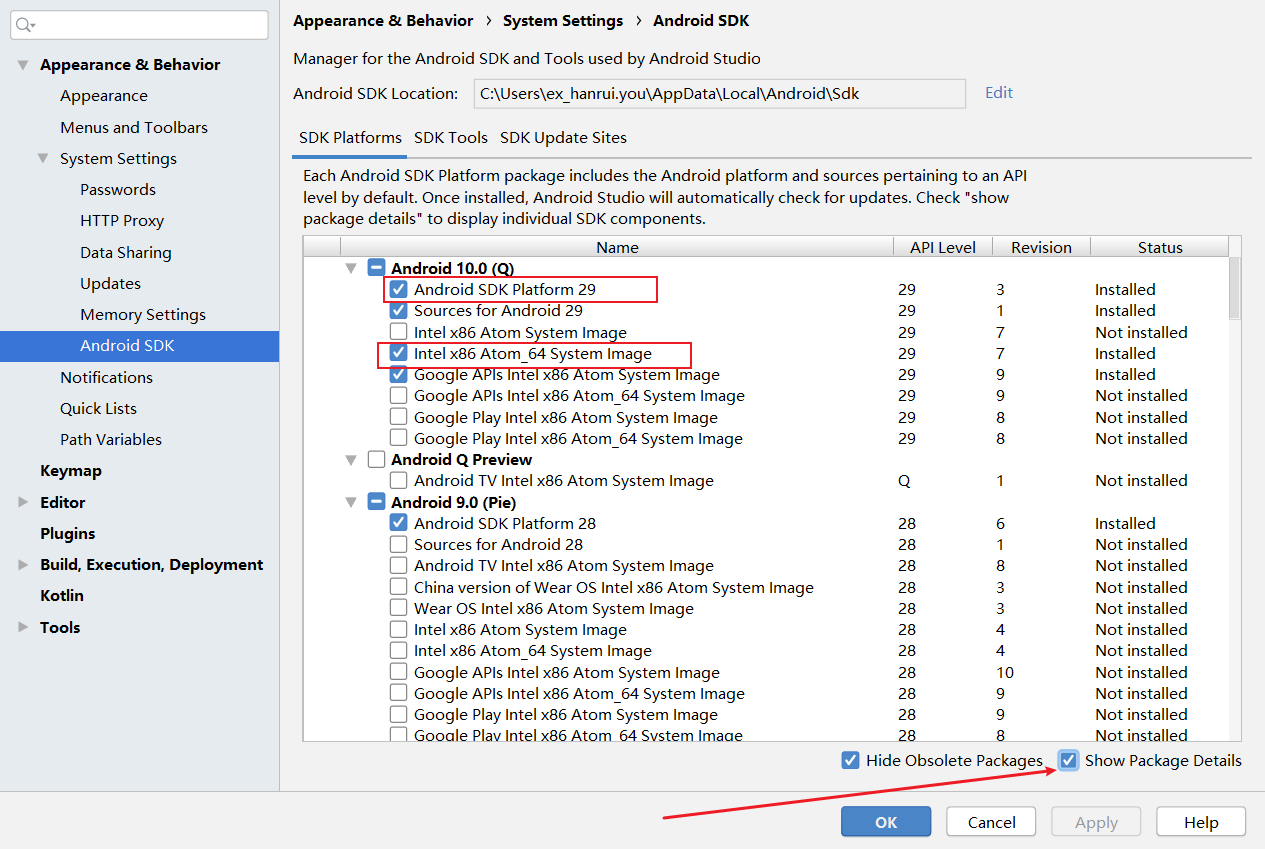The image size is (1265, 849).
Task: Open the SDK Update Sites tab
Action: click(x=563, y=138)
